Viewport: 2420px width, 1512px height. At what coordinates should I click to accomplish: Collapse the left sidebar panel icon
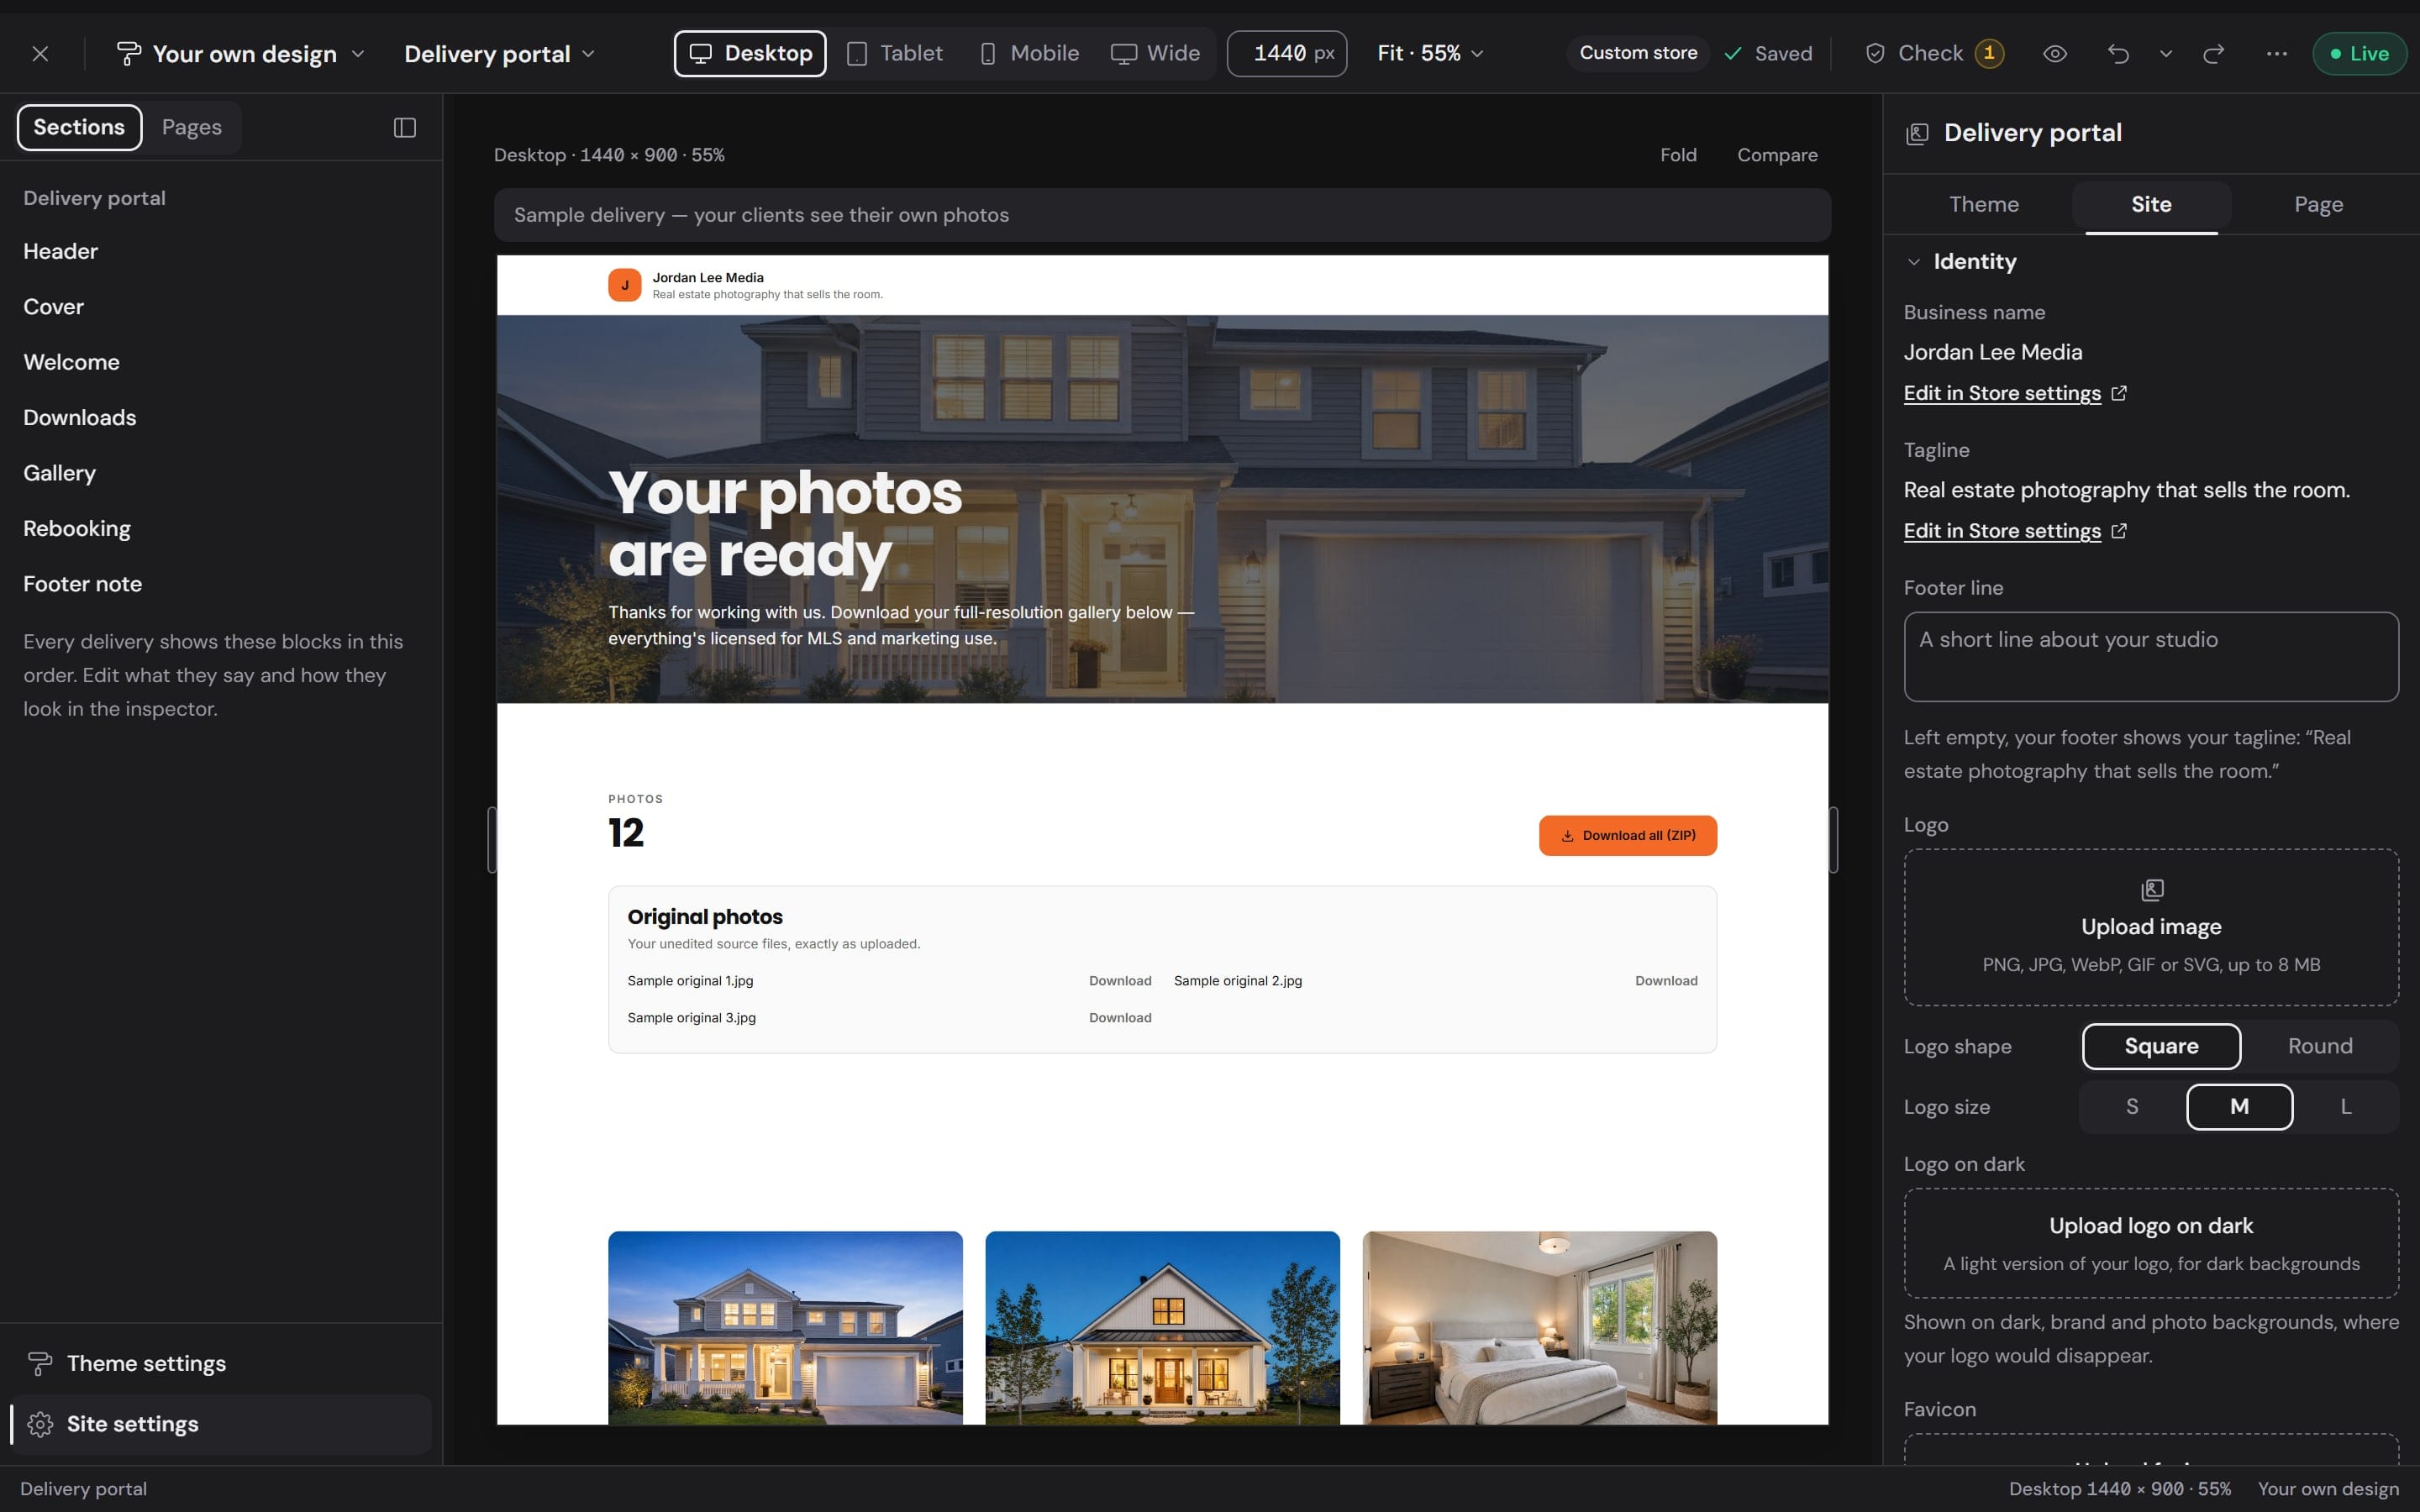pyautogui.click(x=405, y=127)
